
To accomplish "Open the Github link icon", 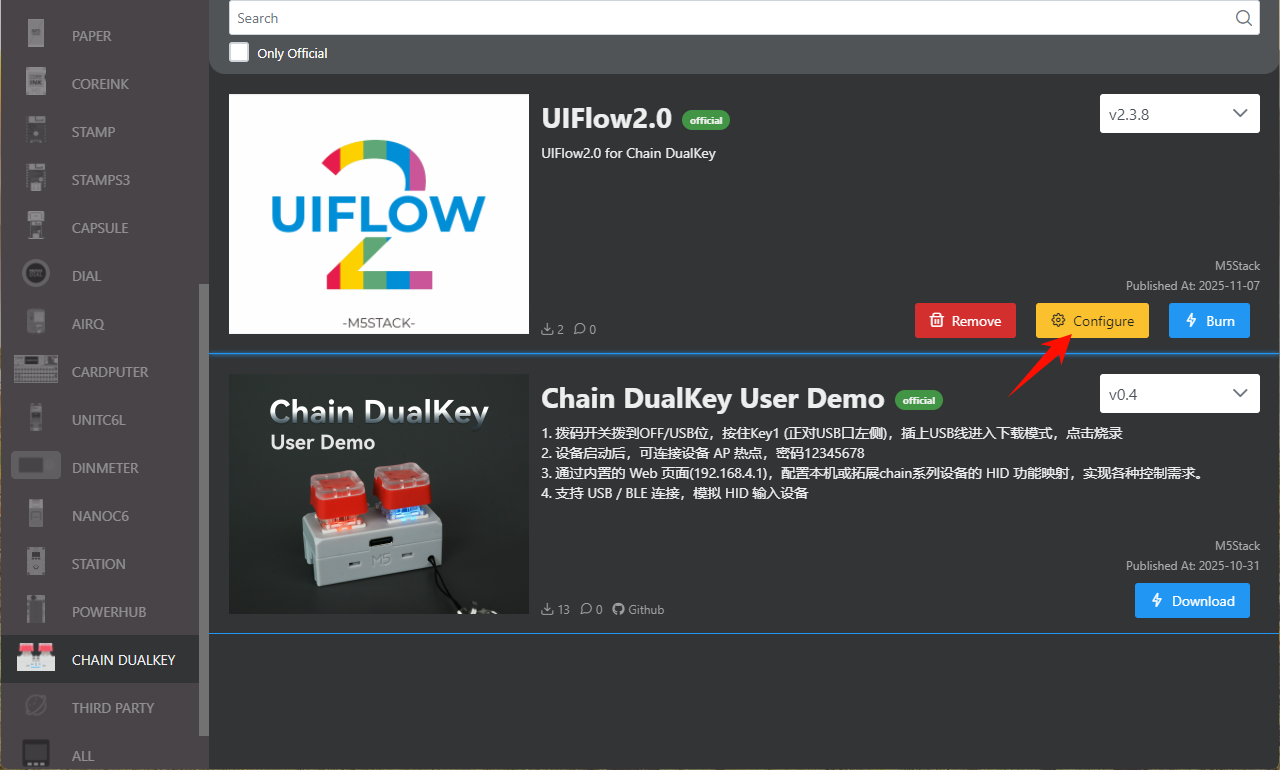I will 618,609.
